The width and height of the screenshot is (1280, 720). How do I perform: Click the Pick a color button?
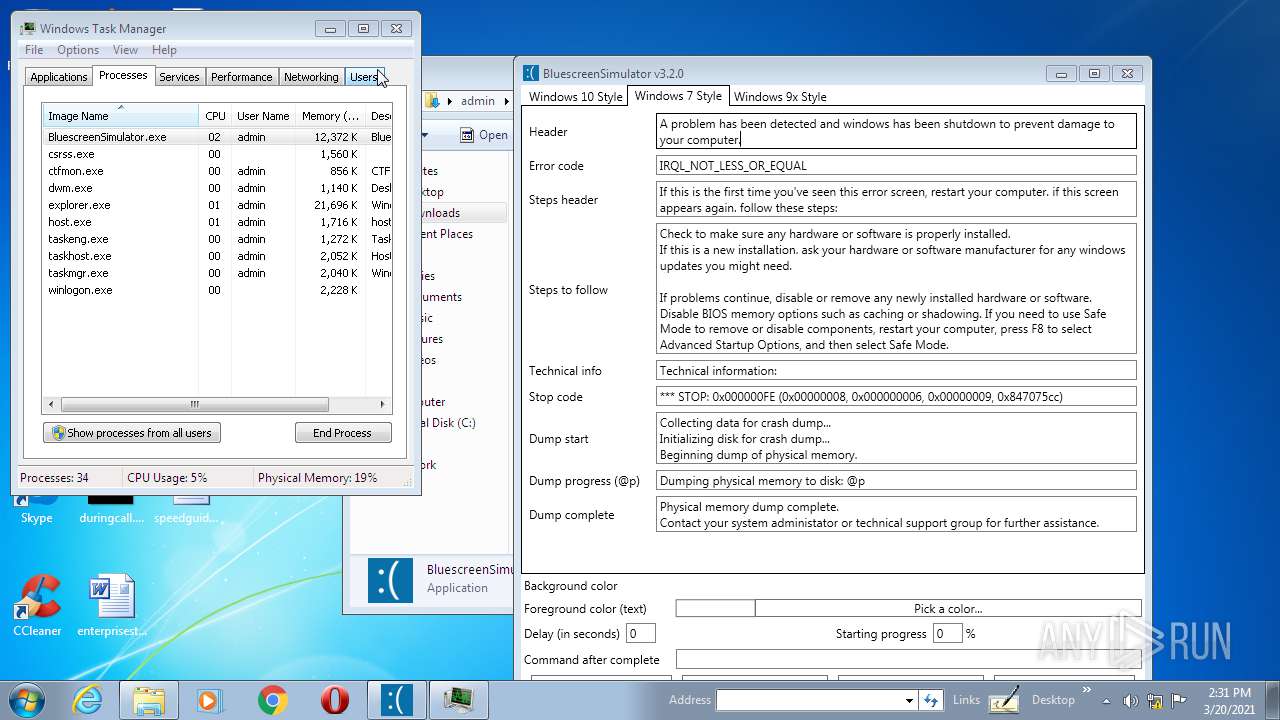tap(948, 608)
